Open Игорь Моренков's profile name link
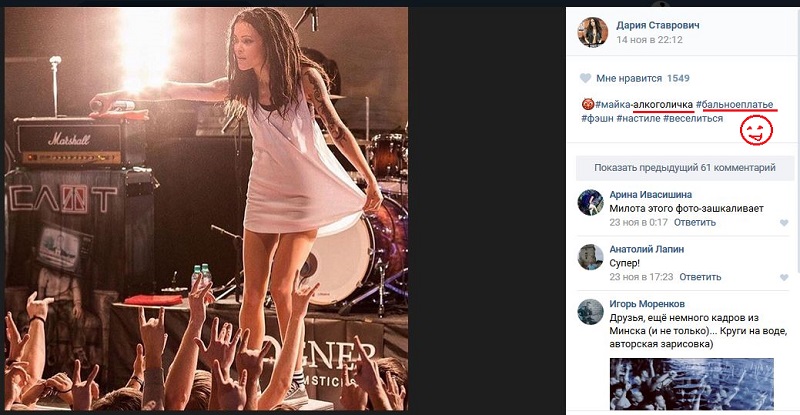Viewport: 800px width, 415px height. (646, 303)
